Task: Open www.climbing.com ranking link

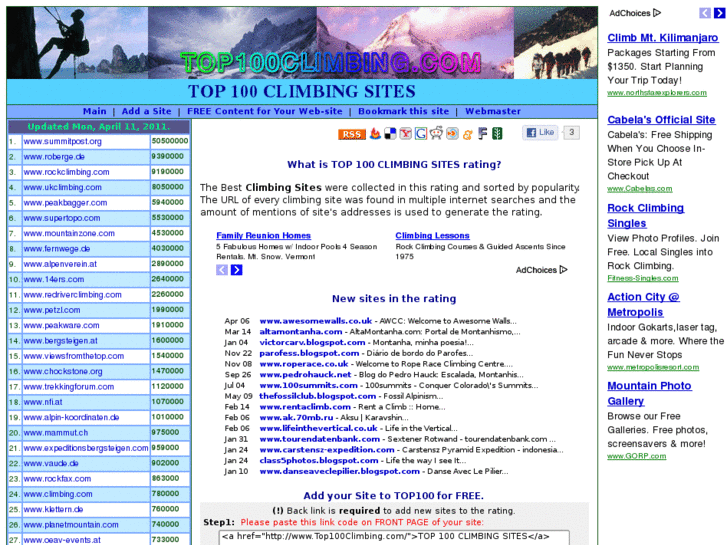Action: click(x=58, y=494)
